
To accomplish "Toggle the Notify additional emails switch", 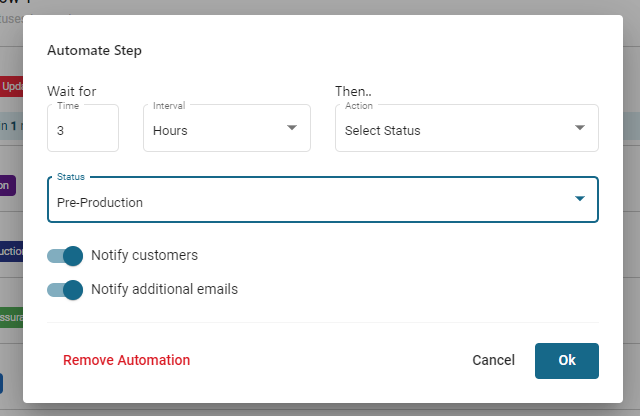I will [x=65, y=290].
